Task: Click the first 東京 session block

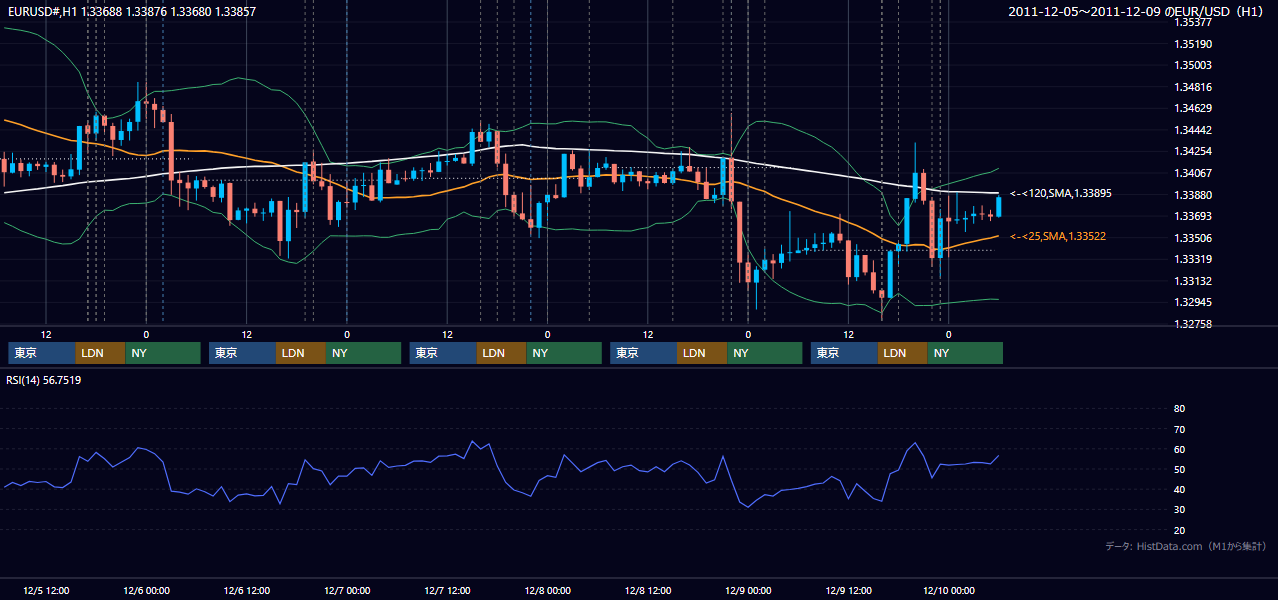Action: pyautogui.click(x=42, y=353)
